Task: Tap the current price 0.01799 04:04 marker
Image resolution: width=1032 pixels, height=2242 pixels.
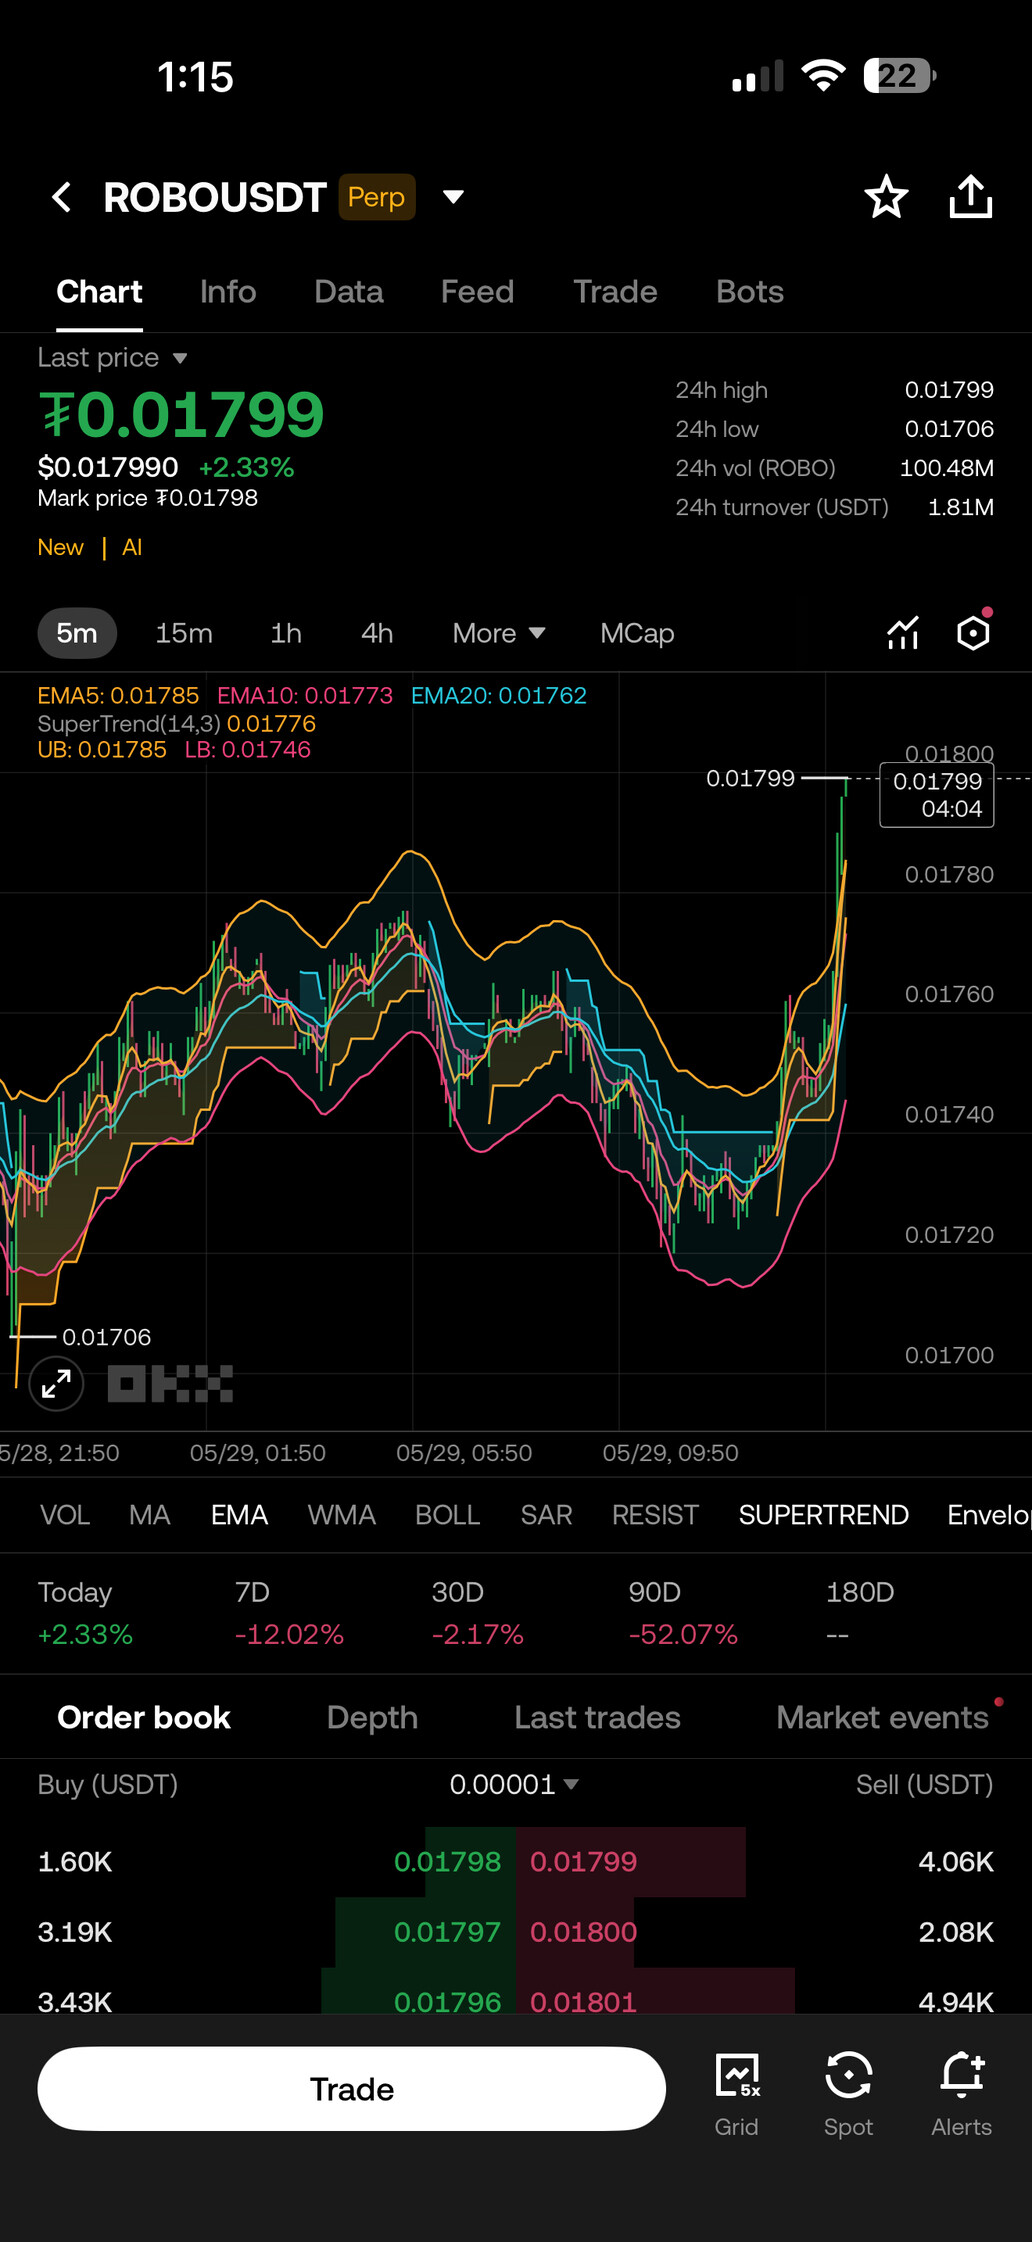Action: click(937, 795)
